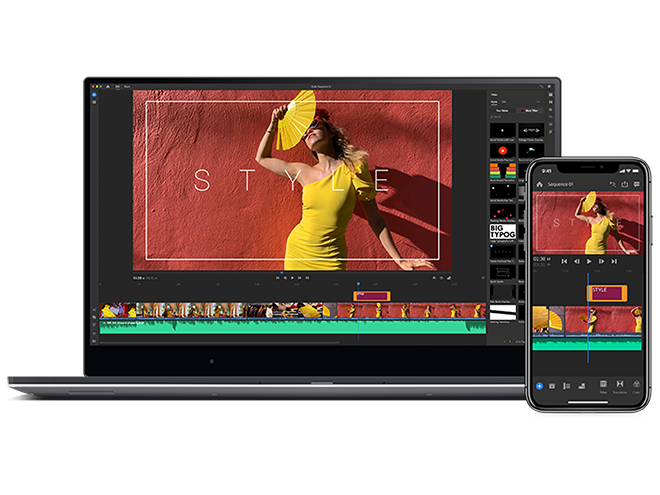Screen dimensions: 660x495
Task: Click the laptop timeline playhead marker
Action: click(x=358, y=285)
